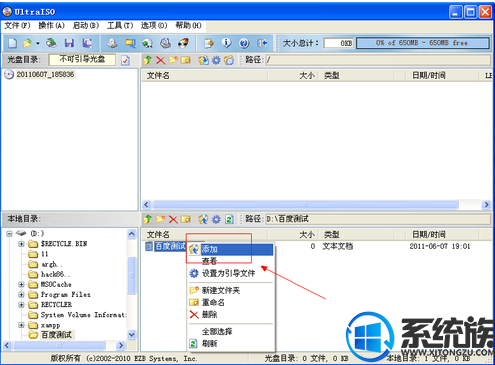Open the 文件(F) menu
Screen dimensions: 495x365
(x=17, y=26)
